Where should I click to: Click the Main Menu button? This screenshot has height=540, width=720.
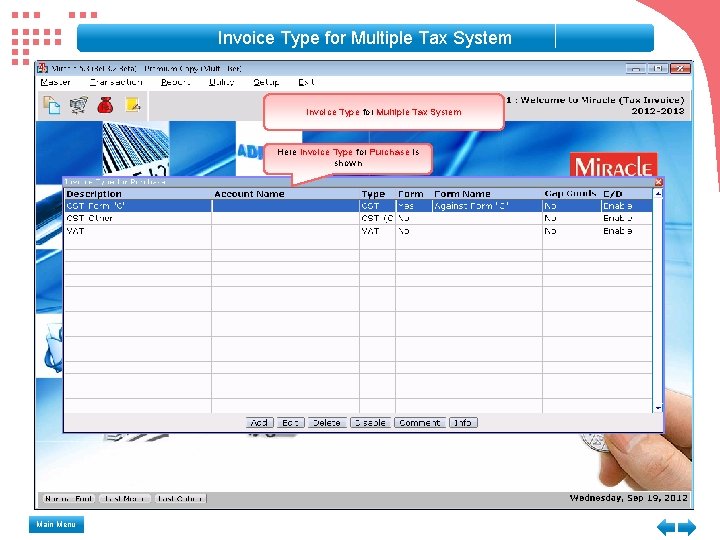click(x=56, y=524)
